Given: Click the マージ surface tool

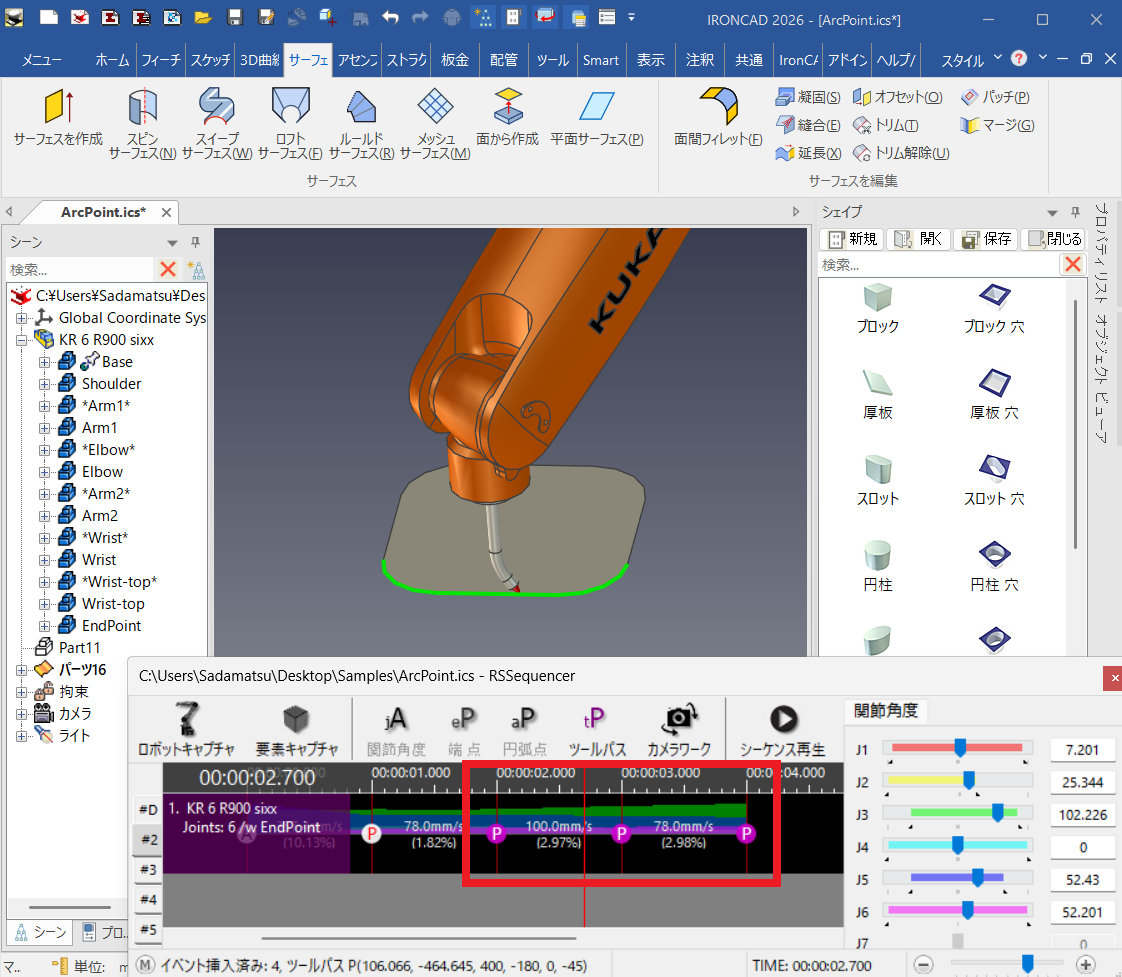Looking at the screenshot, I should (997, 125).
